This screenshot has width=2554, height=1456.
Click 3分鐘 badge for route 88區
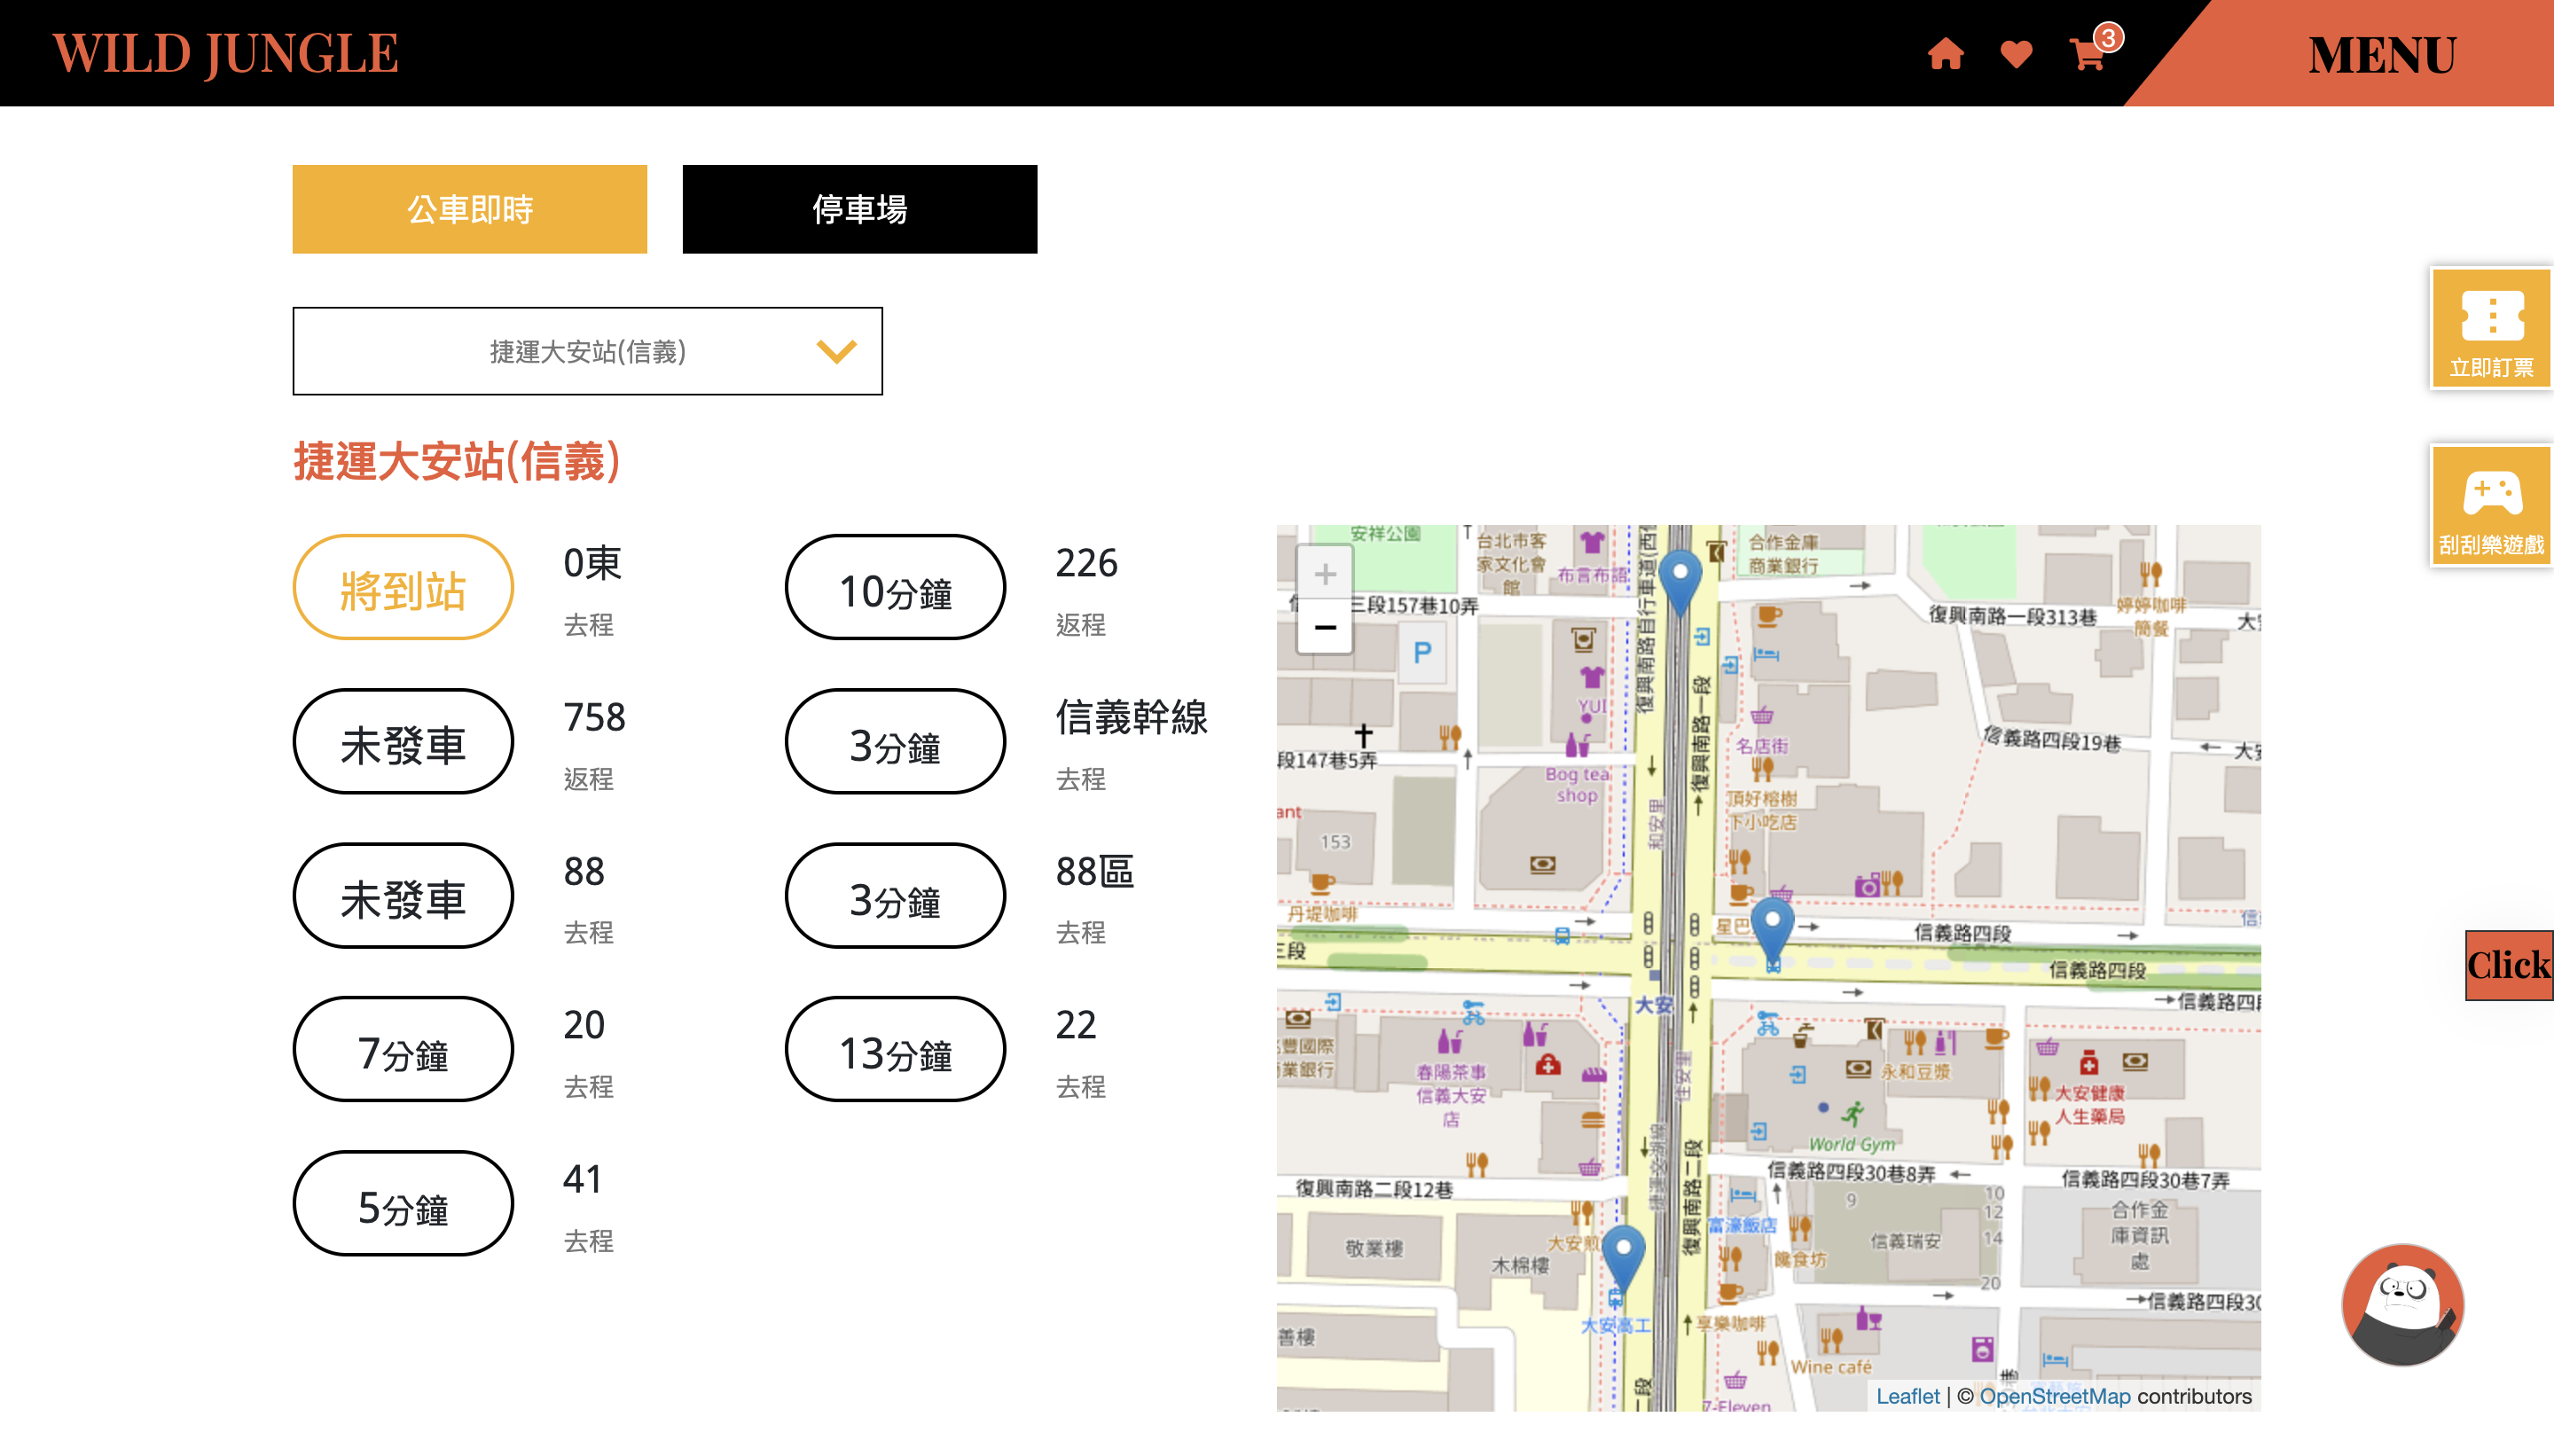tap(895, 896)
